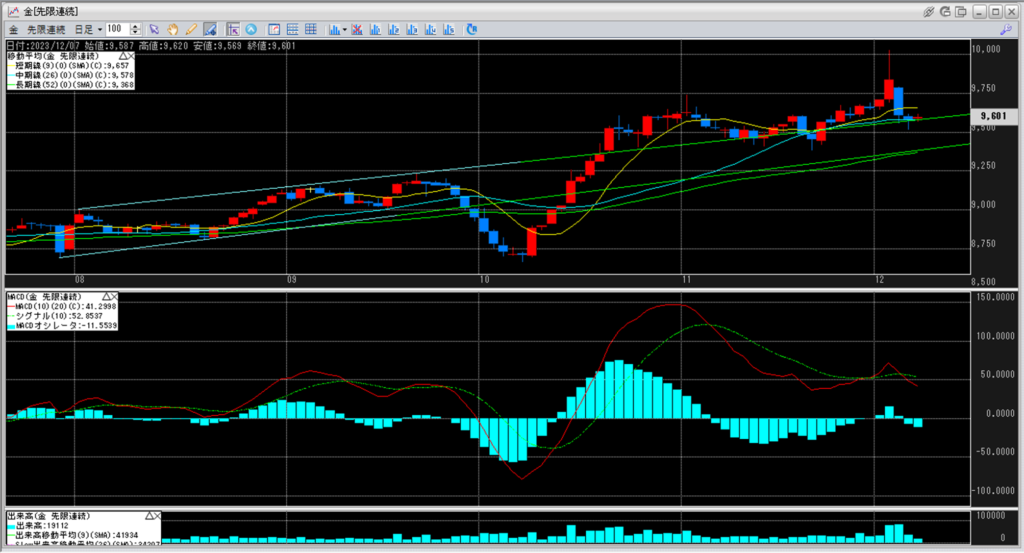This screenshot has width=1024, height=553.
Task: Close the 出来高 legend box
Action: (157, 516)
